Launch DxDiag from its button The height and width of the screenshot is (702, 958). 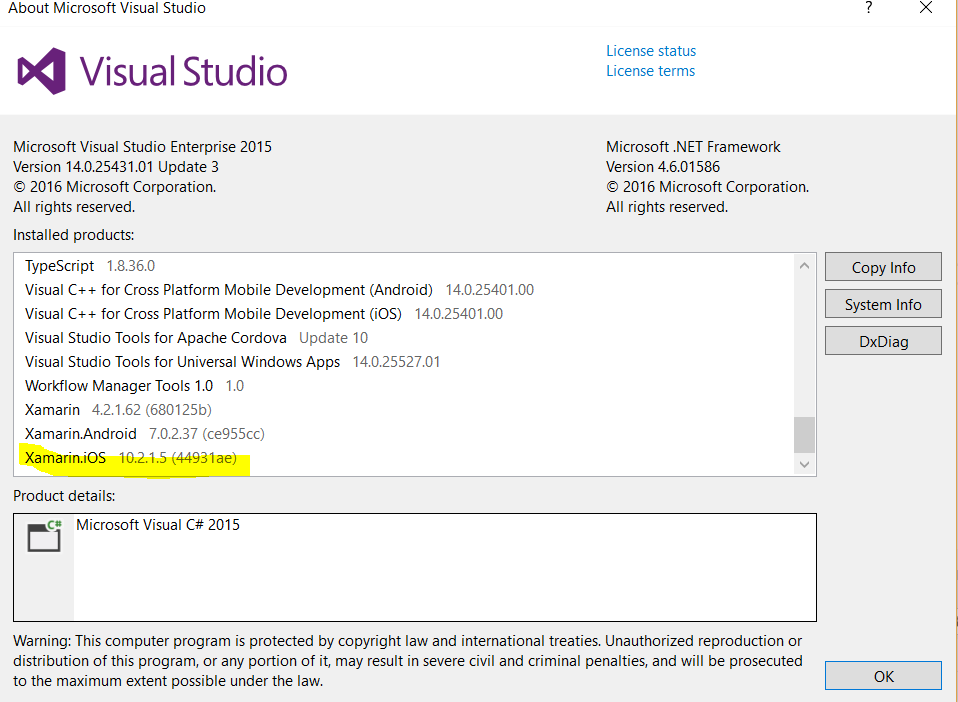(x=883, y=341)
